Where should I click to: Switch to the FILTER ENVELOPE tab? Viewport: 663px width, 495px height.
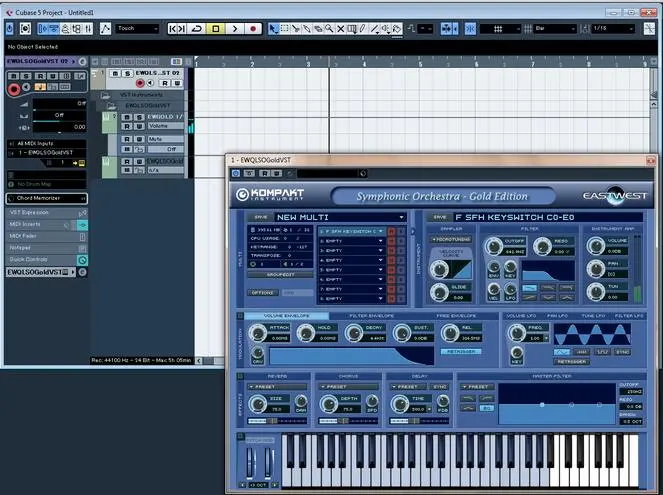pyautogui.click(x=371, y=316)
